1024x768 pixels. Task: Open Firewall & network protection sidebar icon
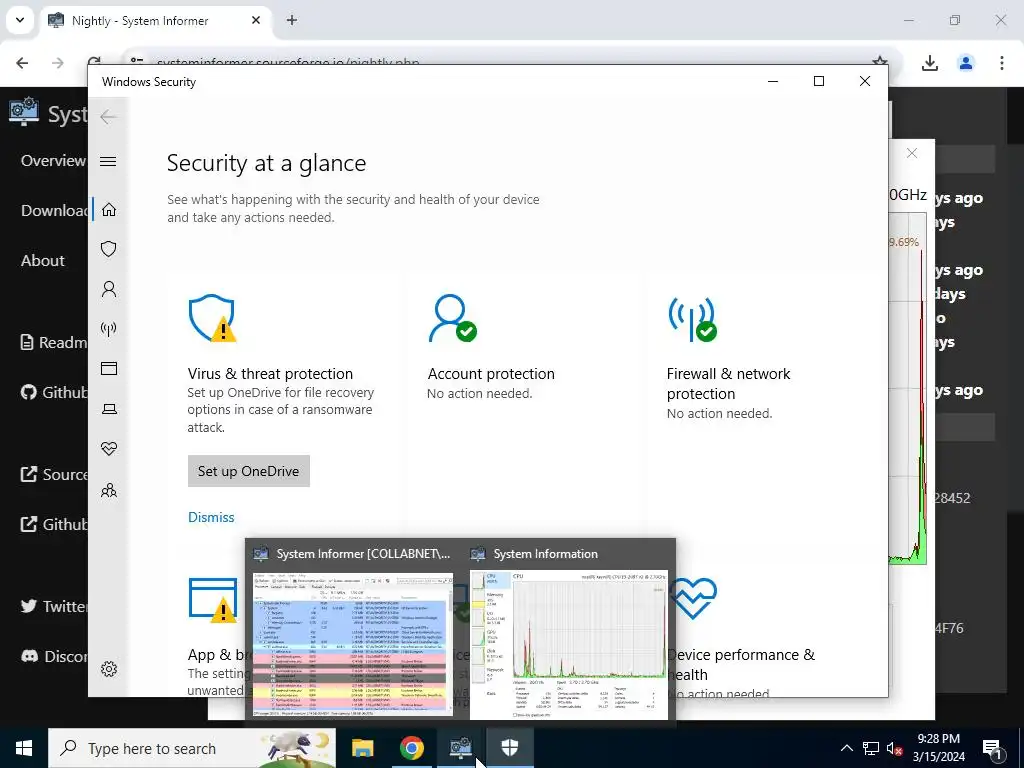pyautogui.click(x=109, y=328)
